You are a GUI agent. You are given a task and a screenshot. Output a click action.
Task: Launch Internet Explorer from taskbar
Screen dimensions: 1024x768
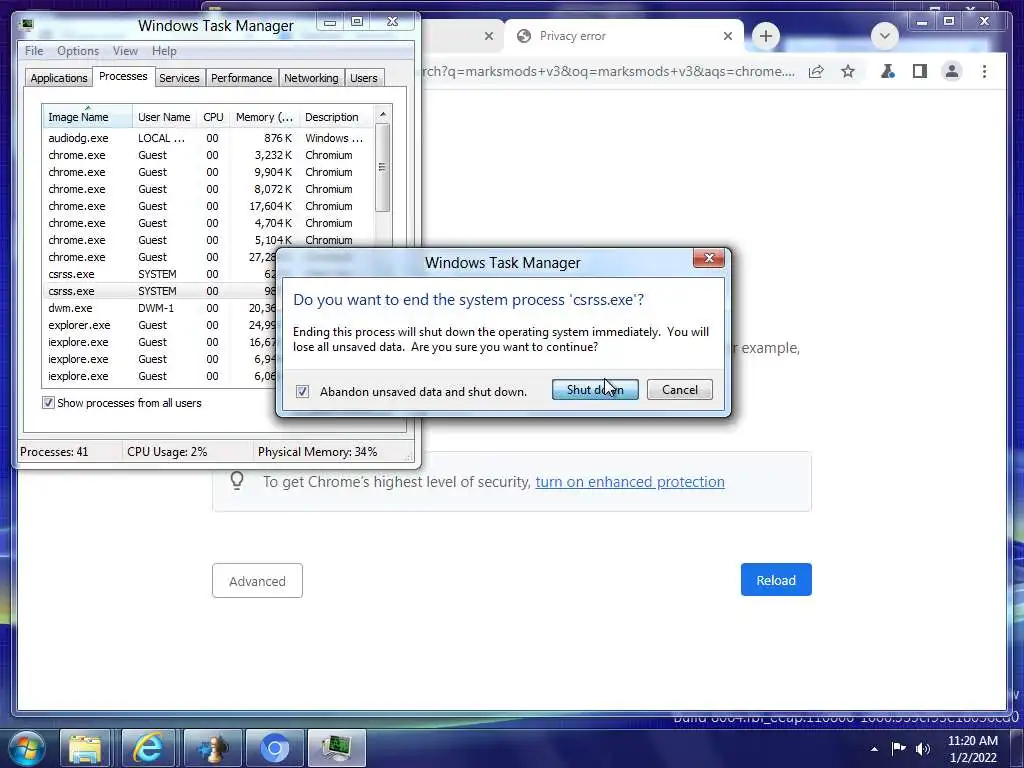click(x=148, y=748)
